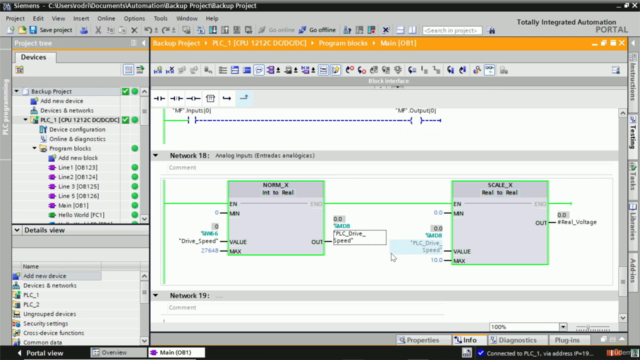The image size is (640, 360).
Task: Collapse the Project tree panel arrow
Action: click(x=144, y=43)
